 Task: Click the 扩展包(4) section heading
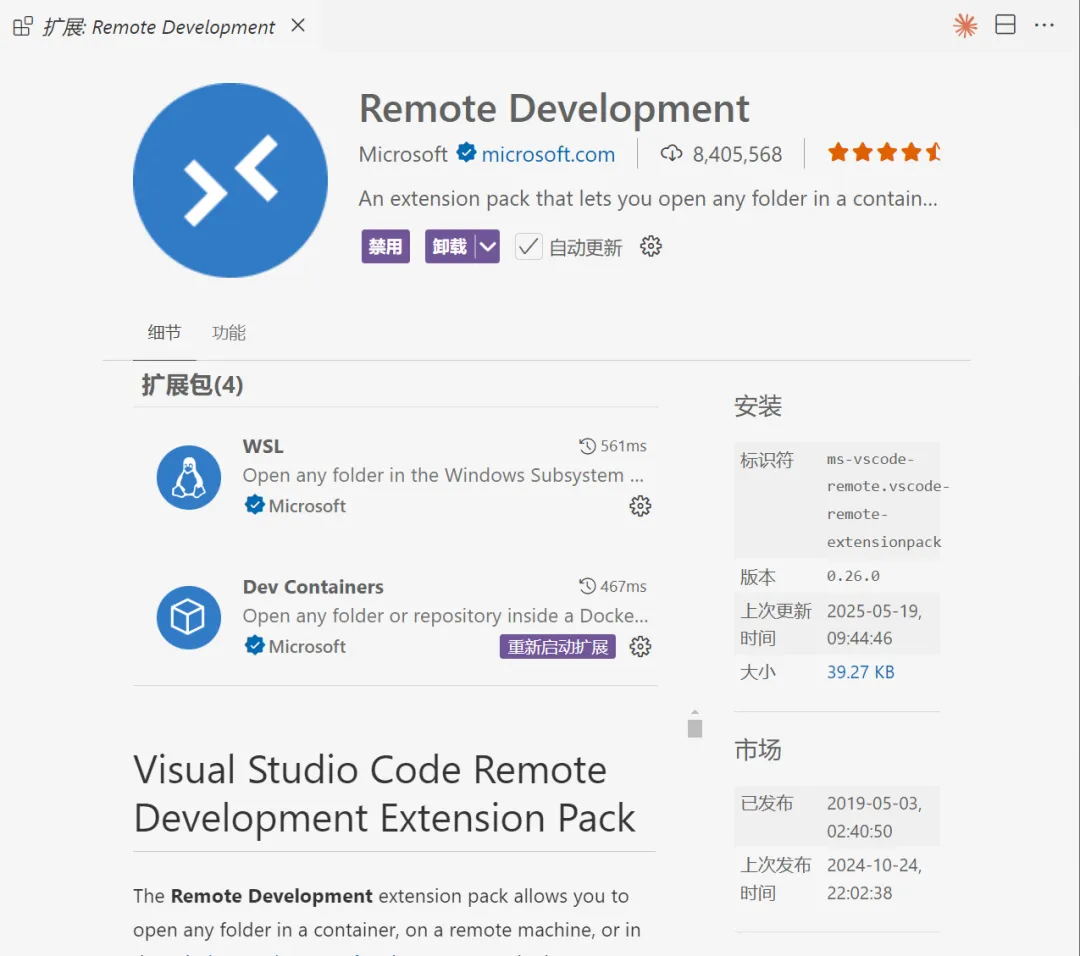(192, 385)
